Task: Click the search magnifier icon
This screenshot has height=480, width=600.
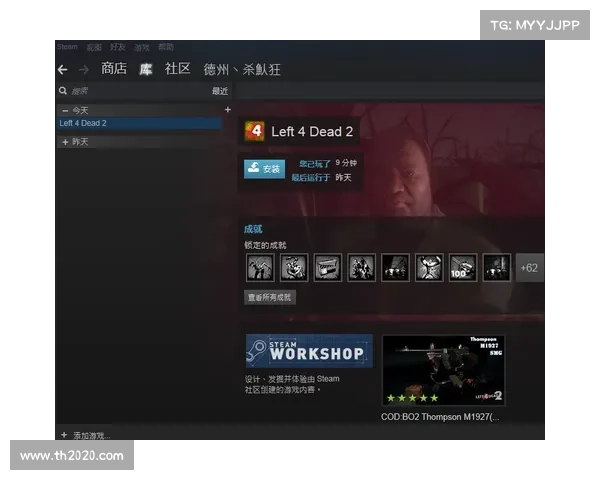Action: click(x=63, y=91)
